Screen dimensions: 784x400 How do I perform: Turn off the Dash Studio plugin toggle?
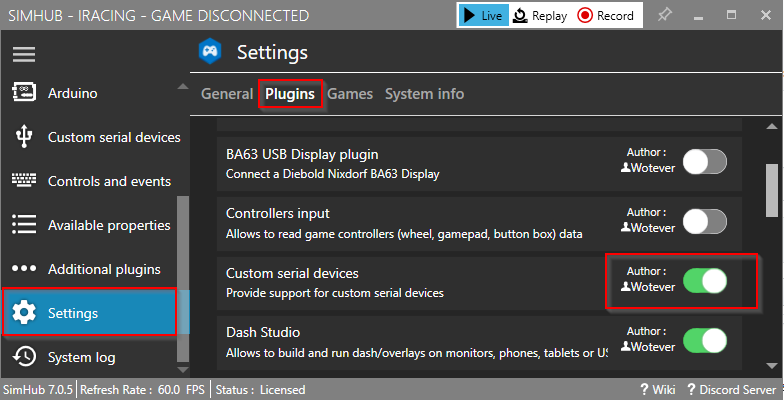click(704, 340)
